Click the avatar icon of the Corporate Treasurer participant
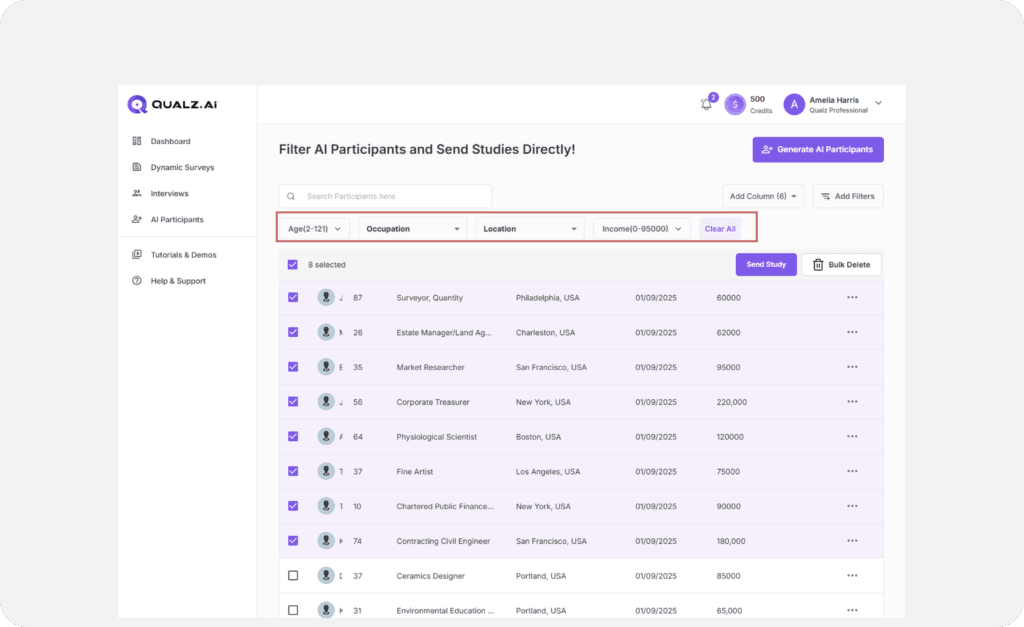This screenshot has height=627, width=1024. 326,402
